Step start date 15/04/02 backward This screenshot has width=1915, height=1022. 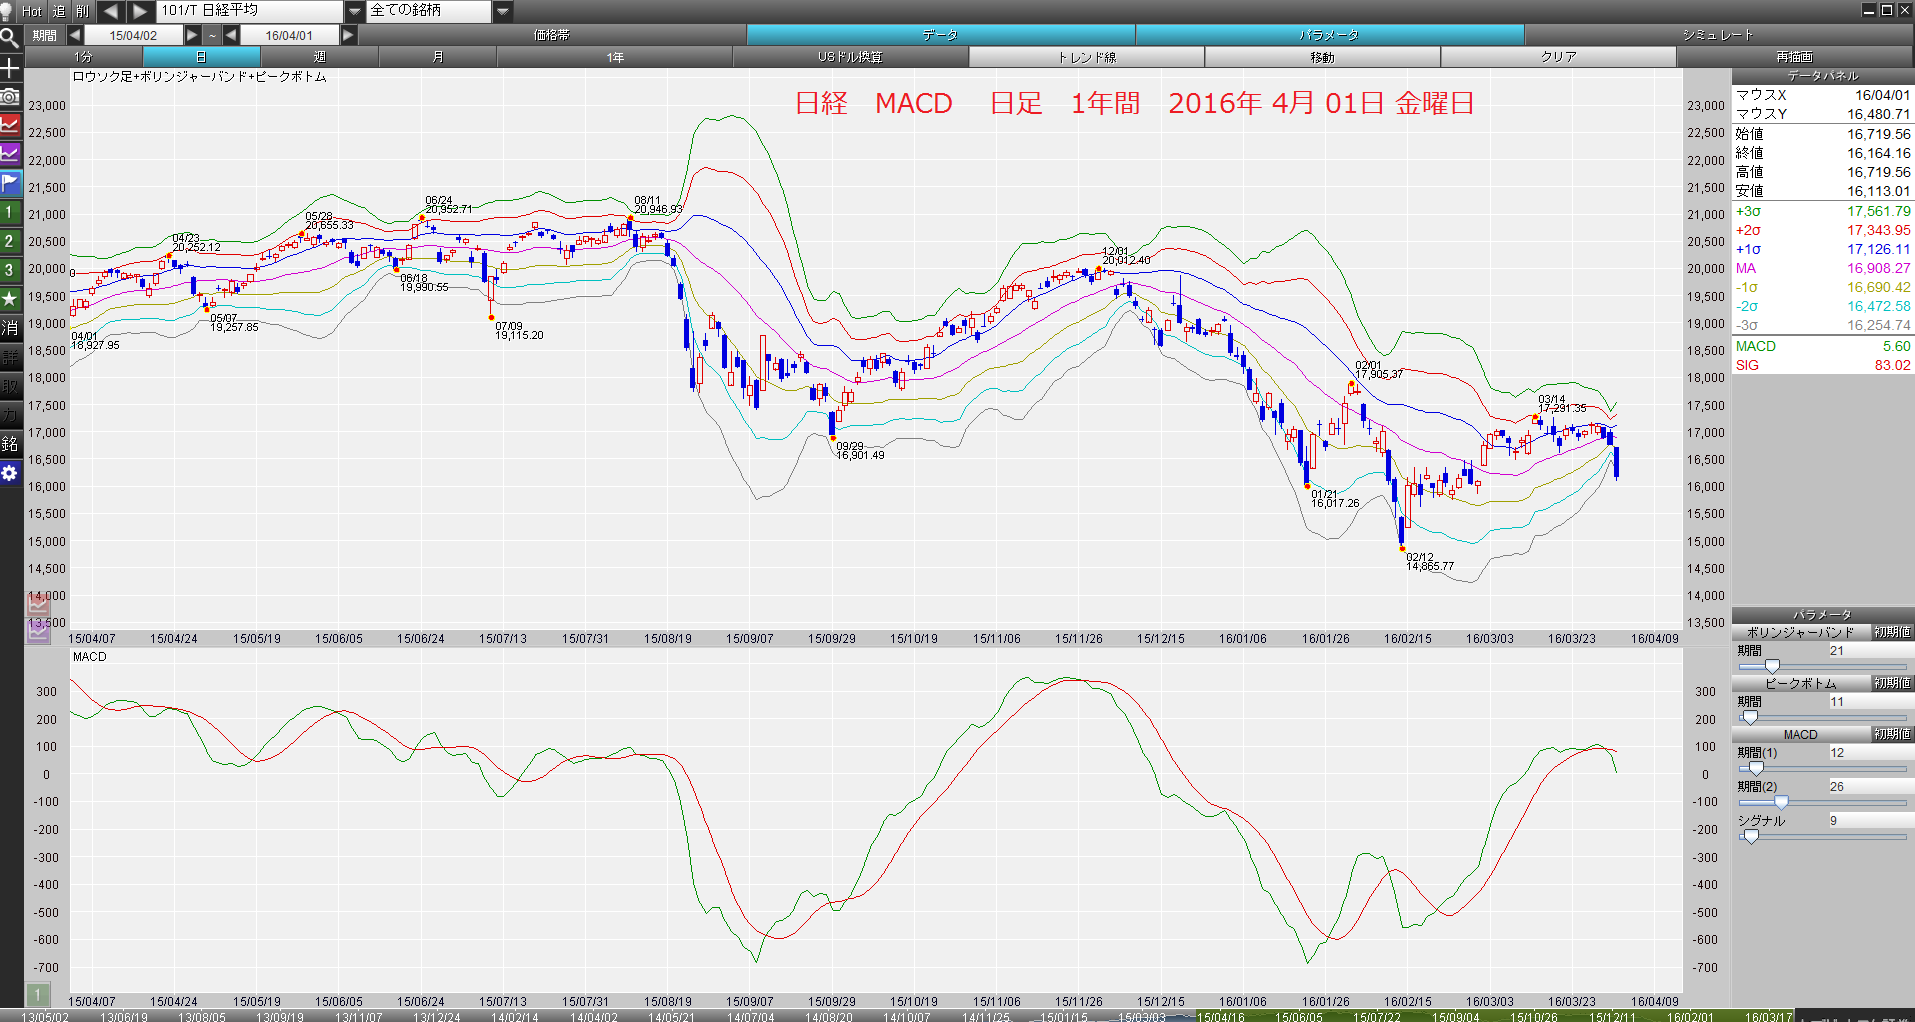pyautogui.click(x=75, y=35)
